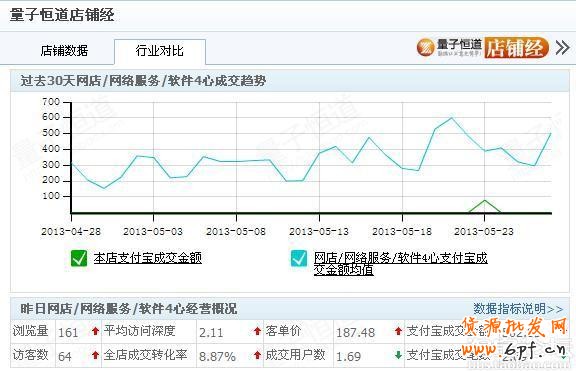Click the red up arrow next to 访客数 64
This screenshot has height=371, width=576.
pyautogui.click(x=96, y=355)
